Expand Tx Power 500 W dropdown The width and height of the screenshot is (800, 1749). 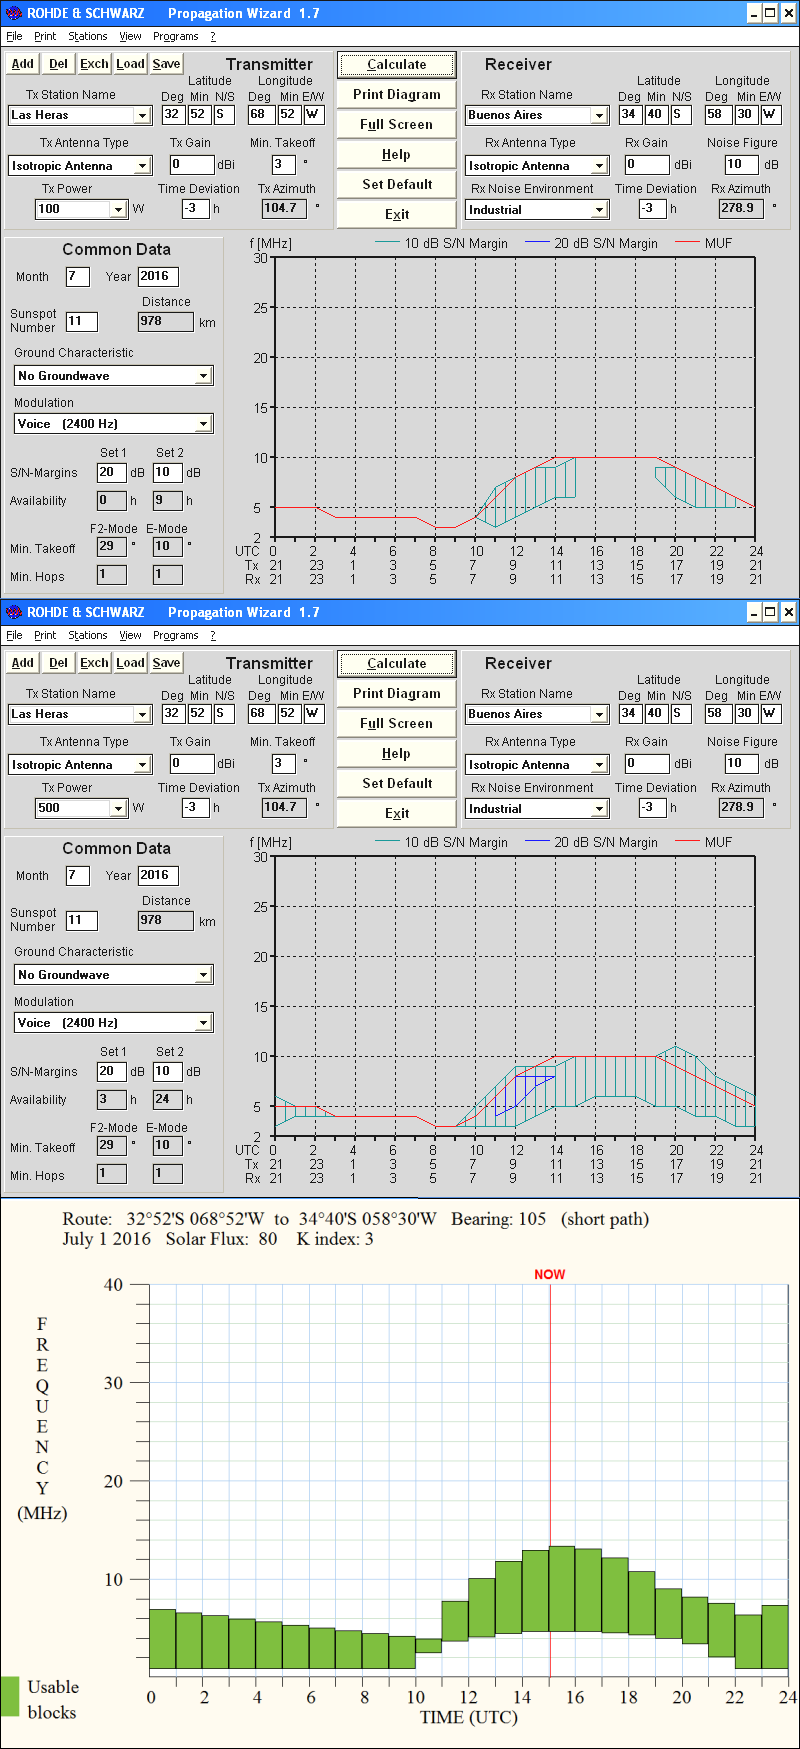[x=118, y=808]
